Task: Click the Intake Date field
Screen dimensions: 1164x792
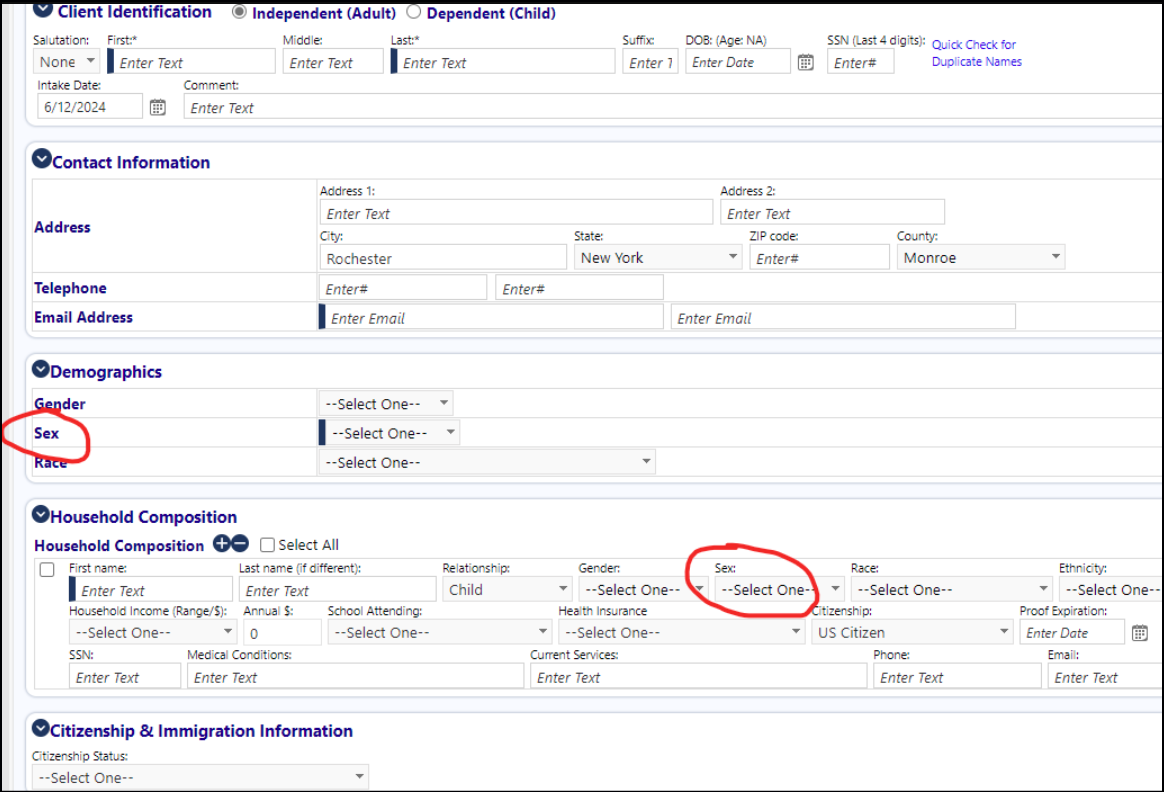Action: [x=90, y=106]
